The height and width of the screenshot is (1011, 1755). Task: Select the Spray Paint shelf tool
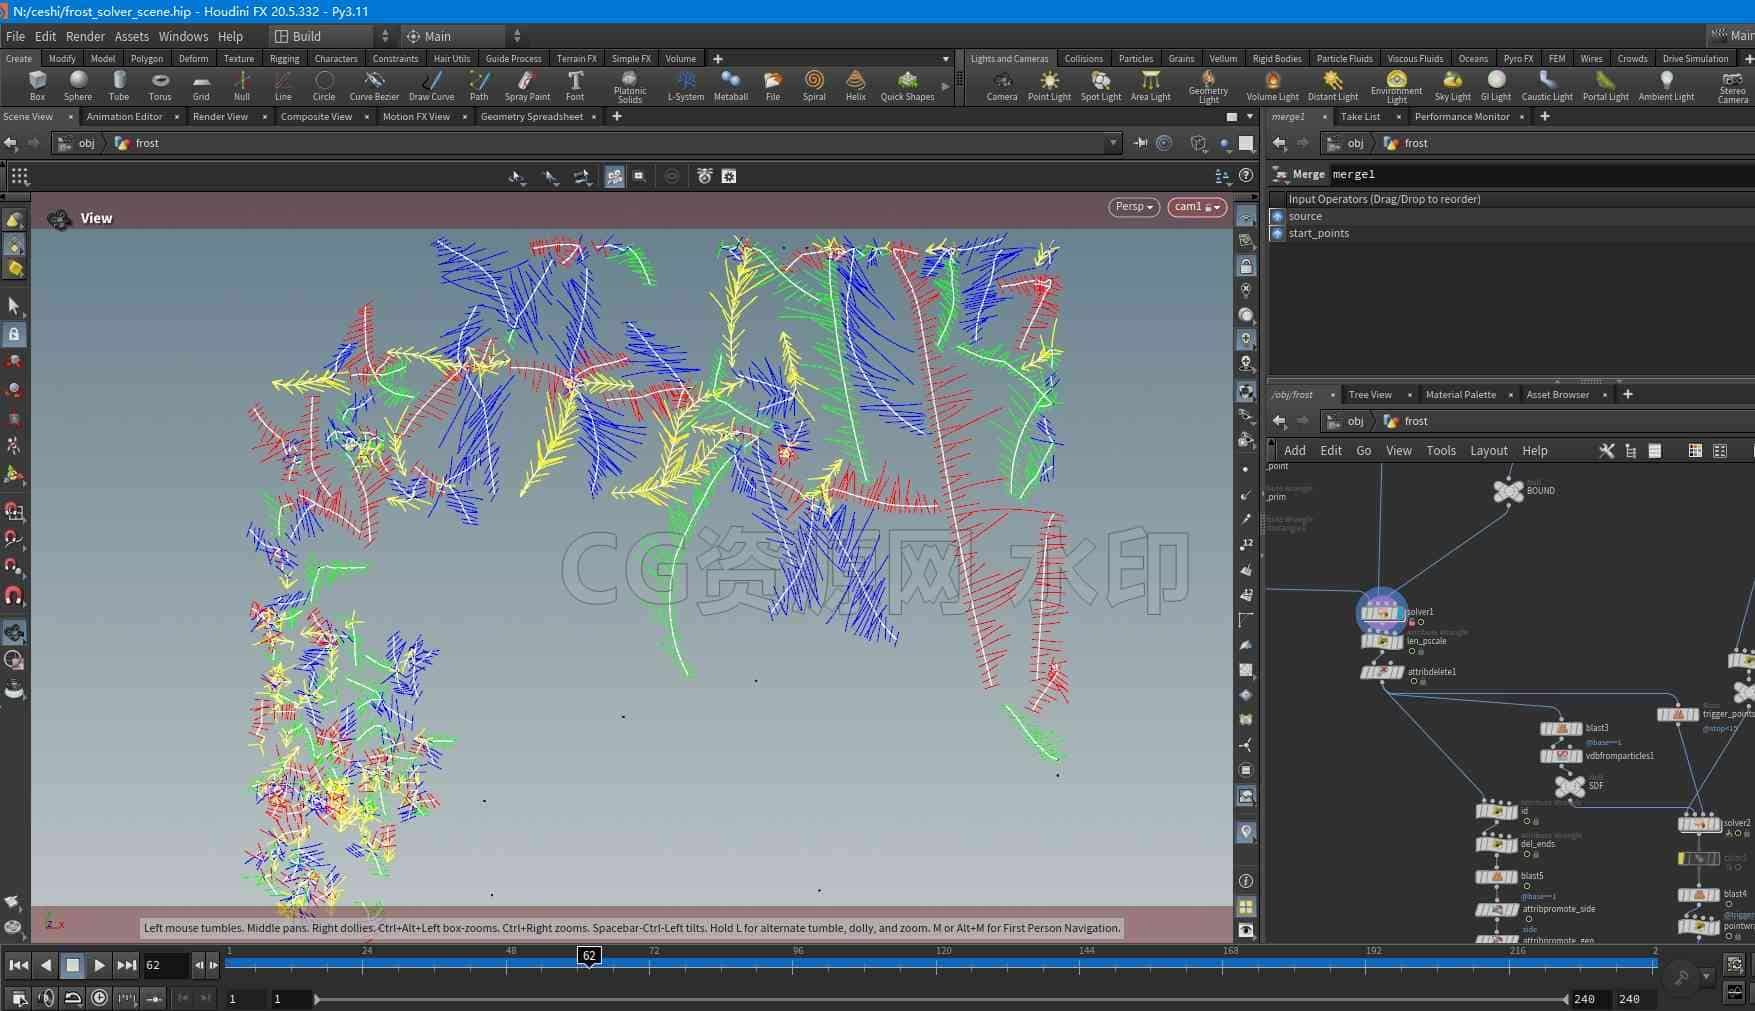pyautogui.click(x=527, y=85)
